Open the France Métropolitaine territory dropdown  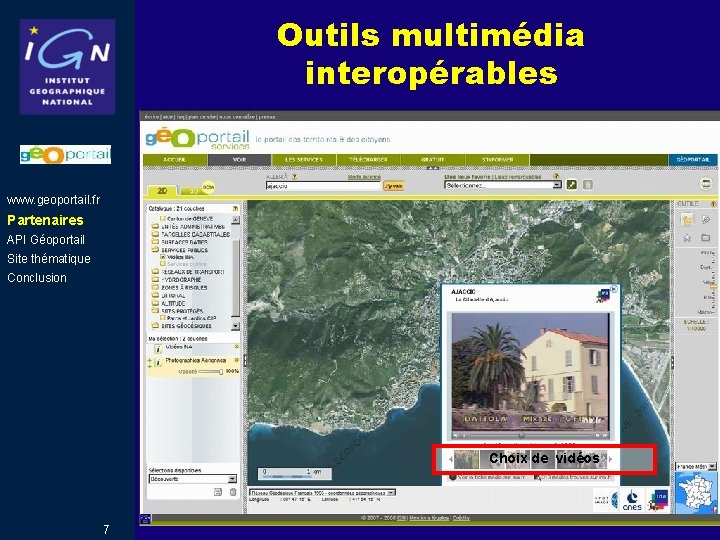[x=696, y=466]
